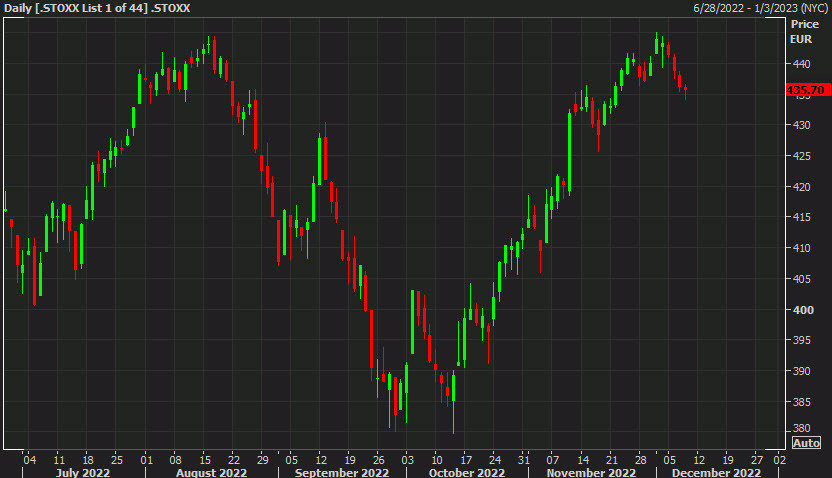832x478 pixels.
Task: Click the '21' date tick in November
Action: point(612,460)
